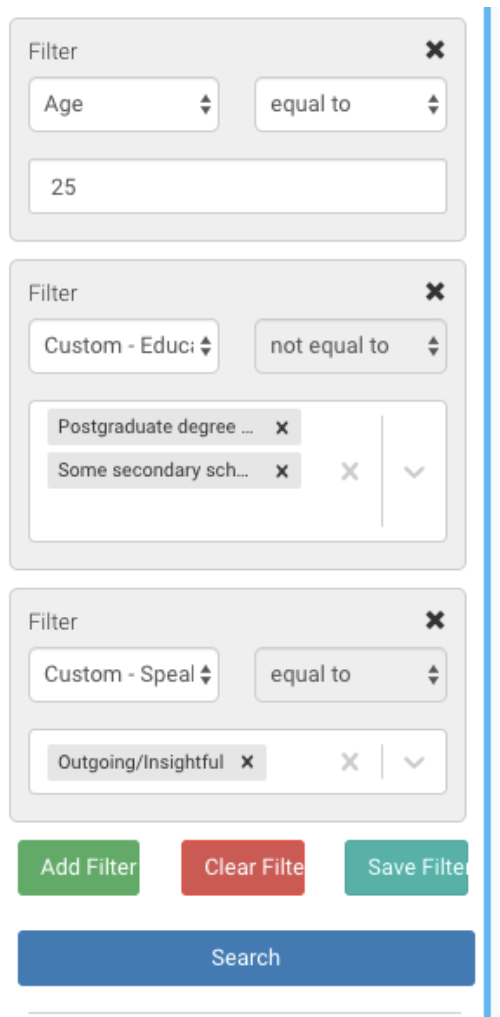Image resolution: width=500 pixels, height=1017 pixels.
Task: Expand the education values chevron list
Action: tap(414, 472)
